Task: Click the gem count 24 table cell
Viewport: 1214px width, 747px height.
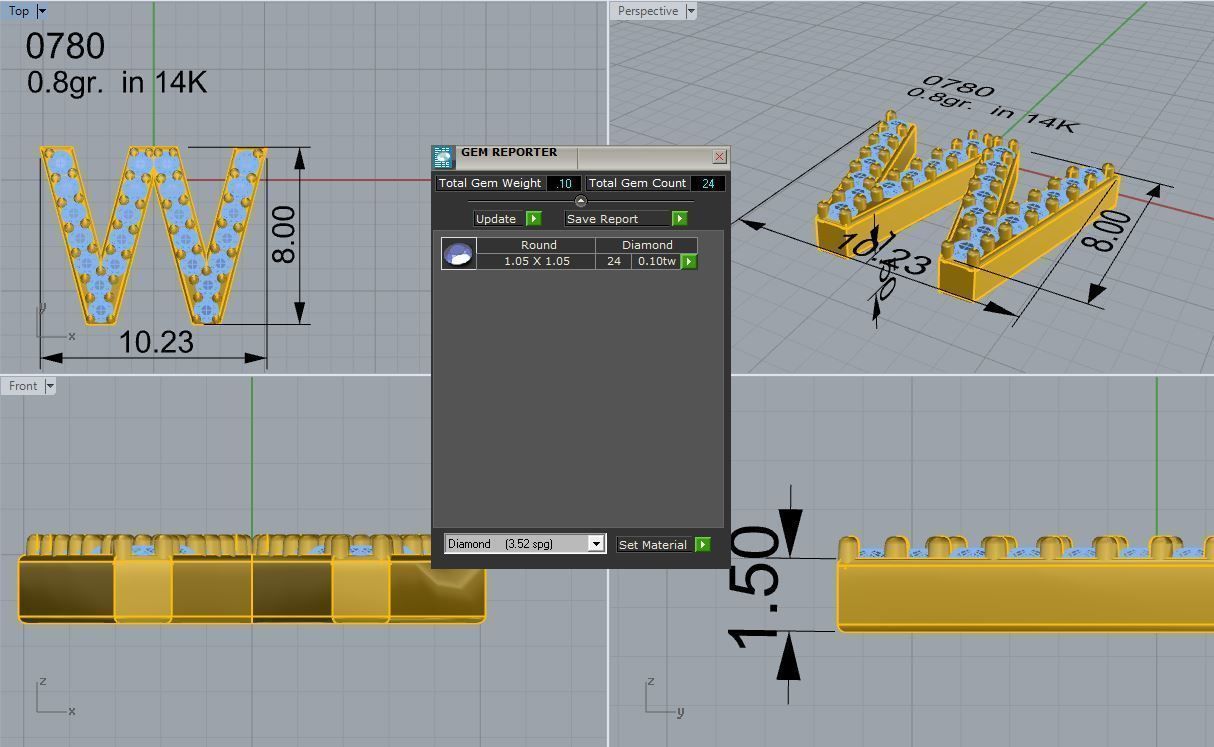Action: coord(613,261)
